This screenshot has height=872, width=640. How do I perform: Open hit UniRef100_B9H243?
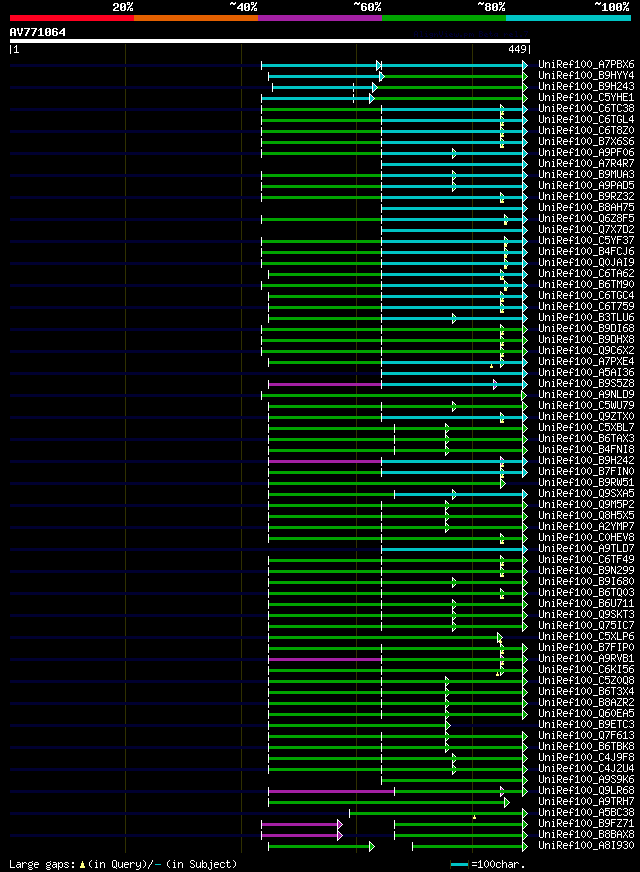pyautogui.click(x=586, y=87)
